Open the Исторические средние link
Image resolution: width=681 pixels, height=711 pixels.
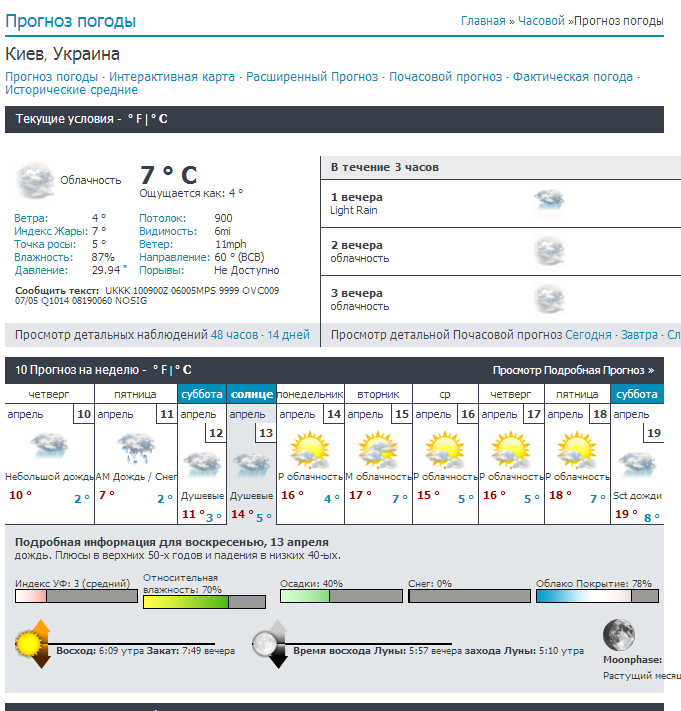pos(71,90)
